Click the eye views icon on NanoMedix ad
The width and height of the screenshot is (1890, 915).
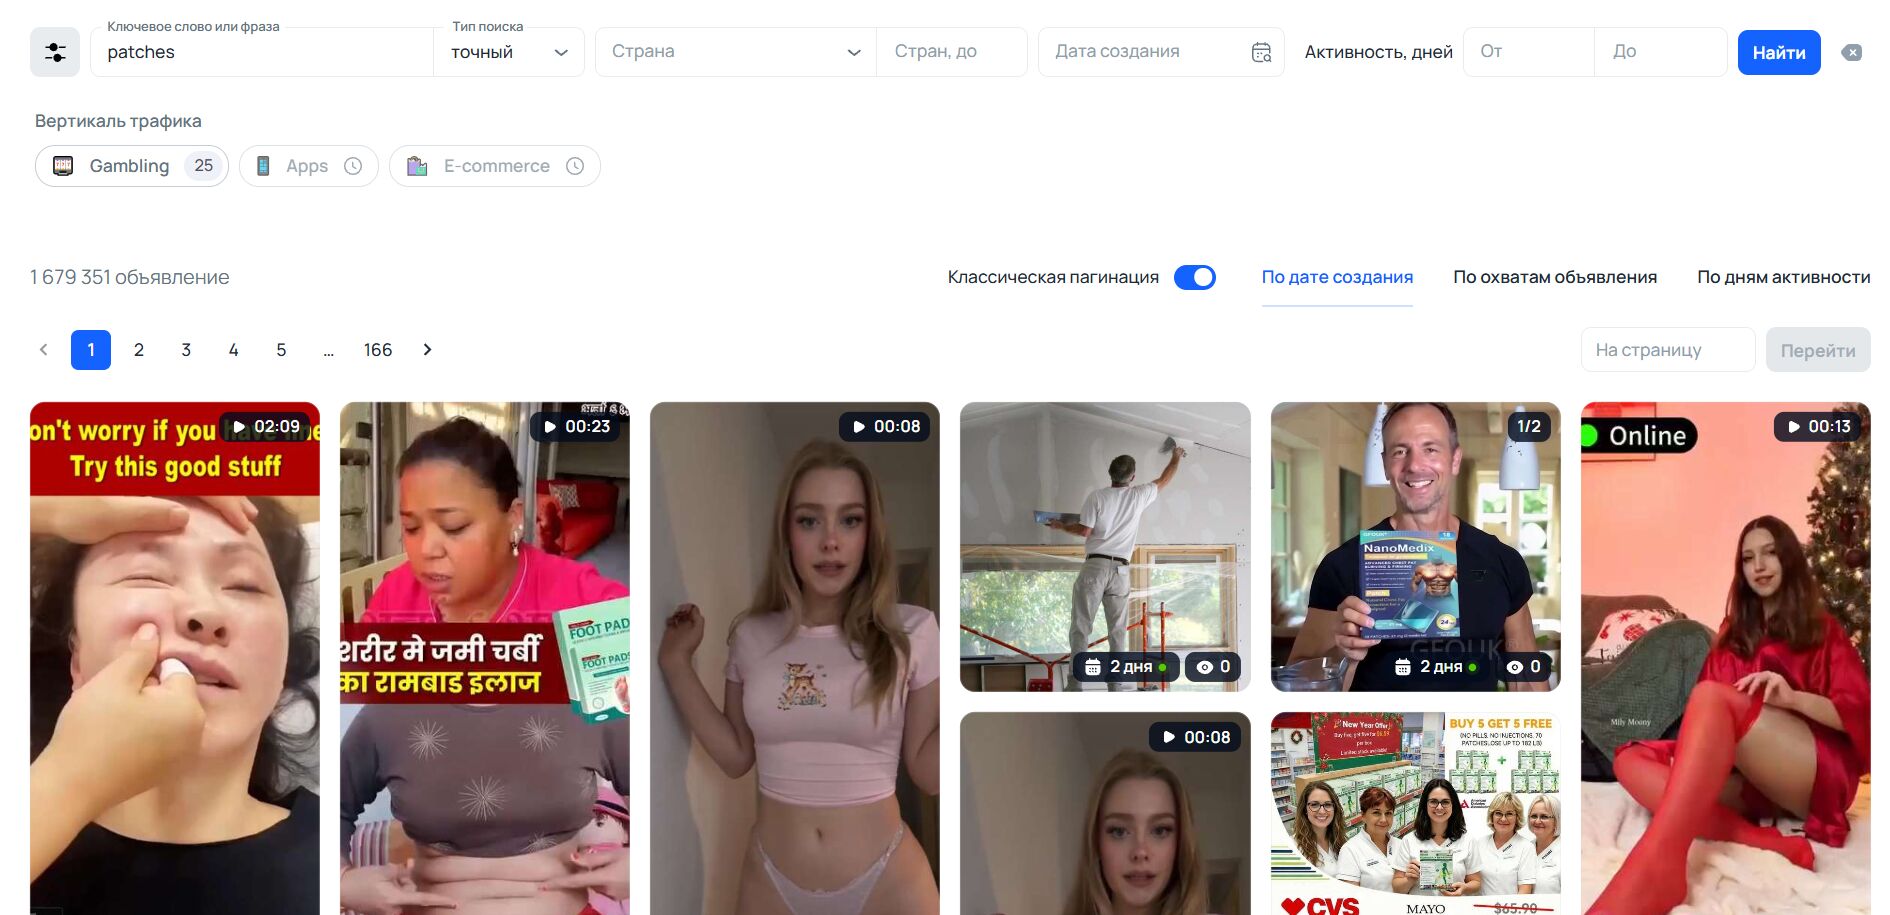coord(1515,667)
